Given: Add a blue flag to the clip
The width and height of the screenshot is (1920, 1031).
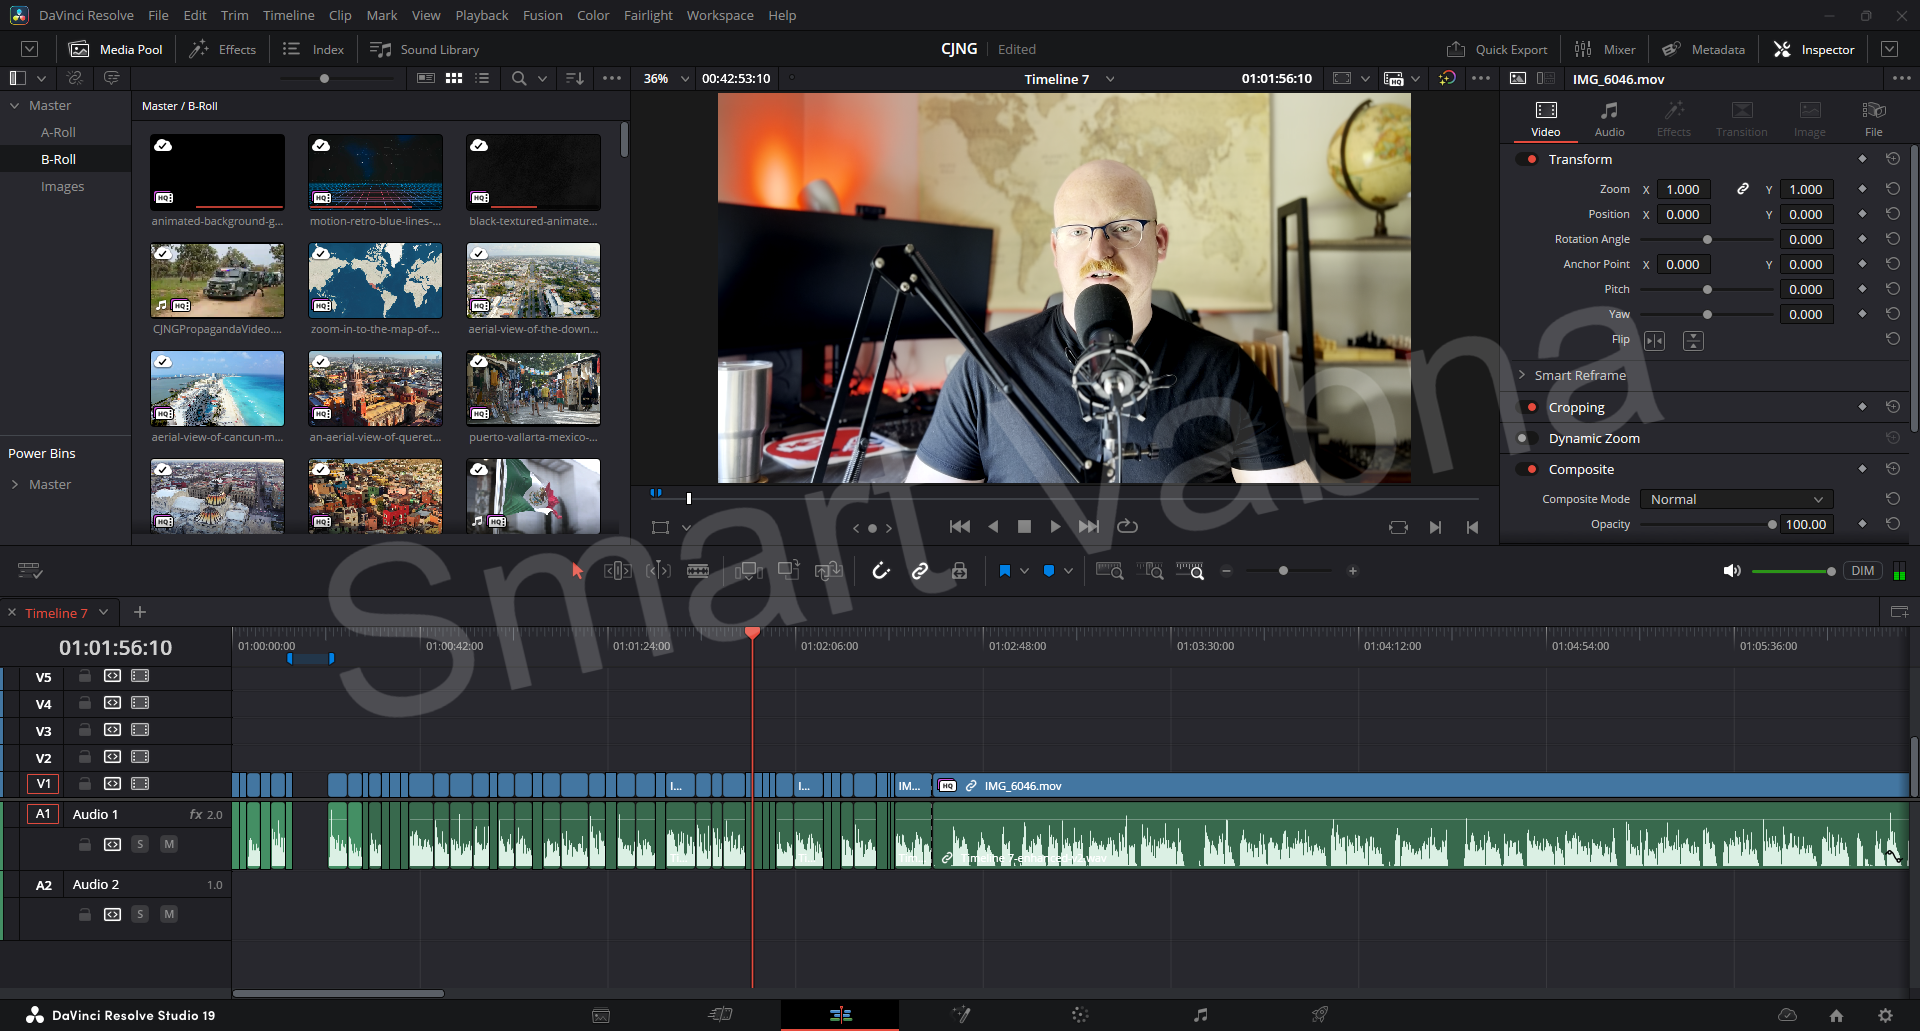Looking at the screenshot, I should pyautogui.click(x=1005, y=571).
